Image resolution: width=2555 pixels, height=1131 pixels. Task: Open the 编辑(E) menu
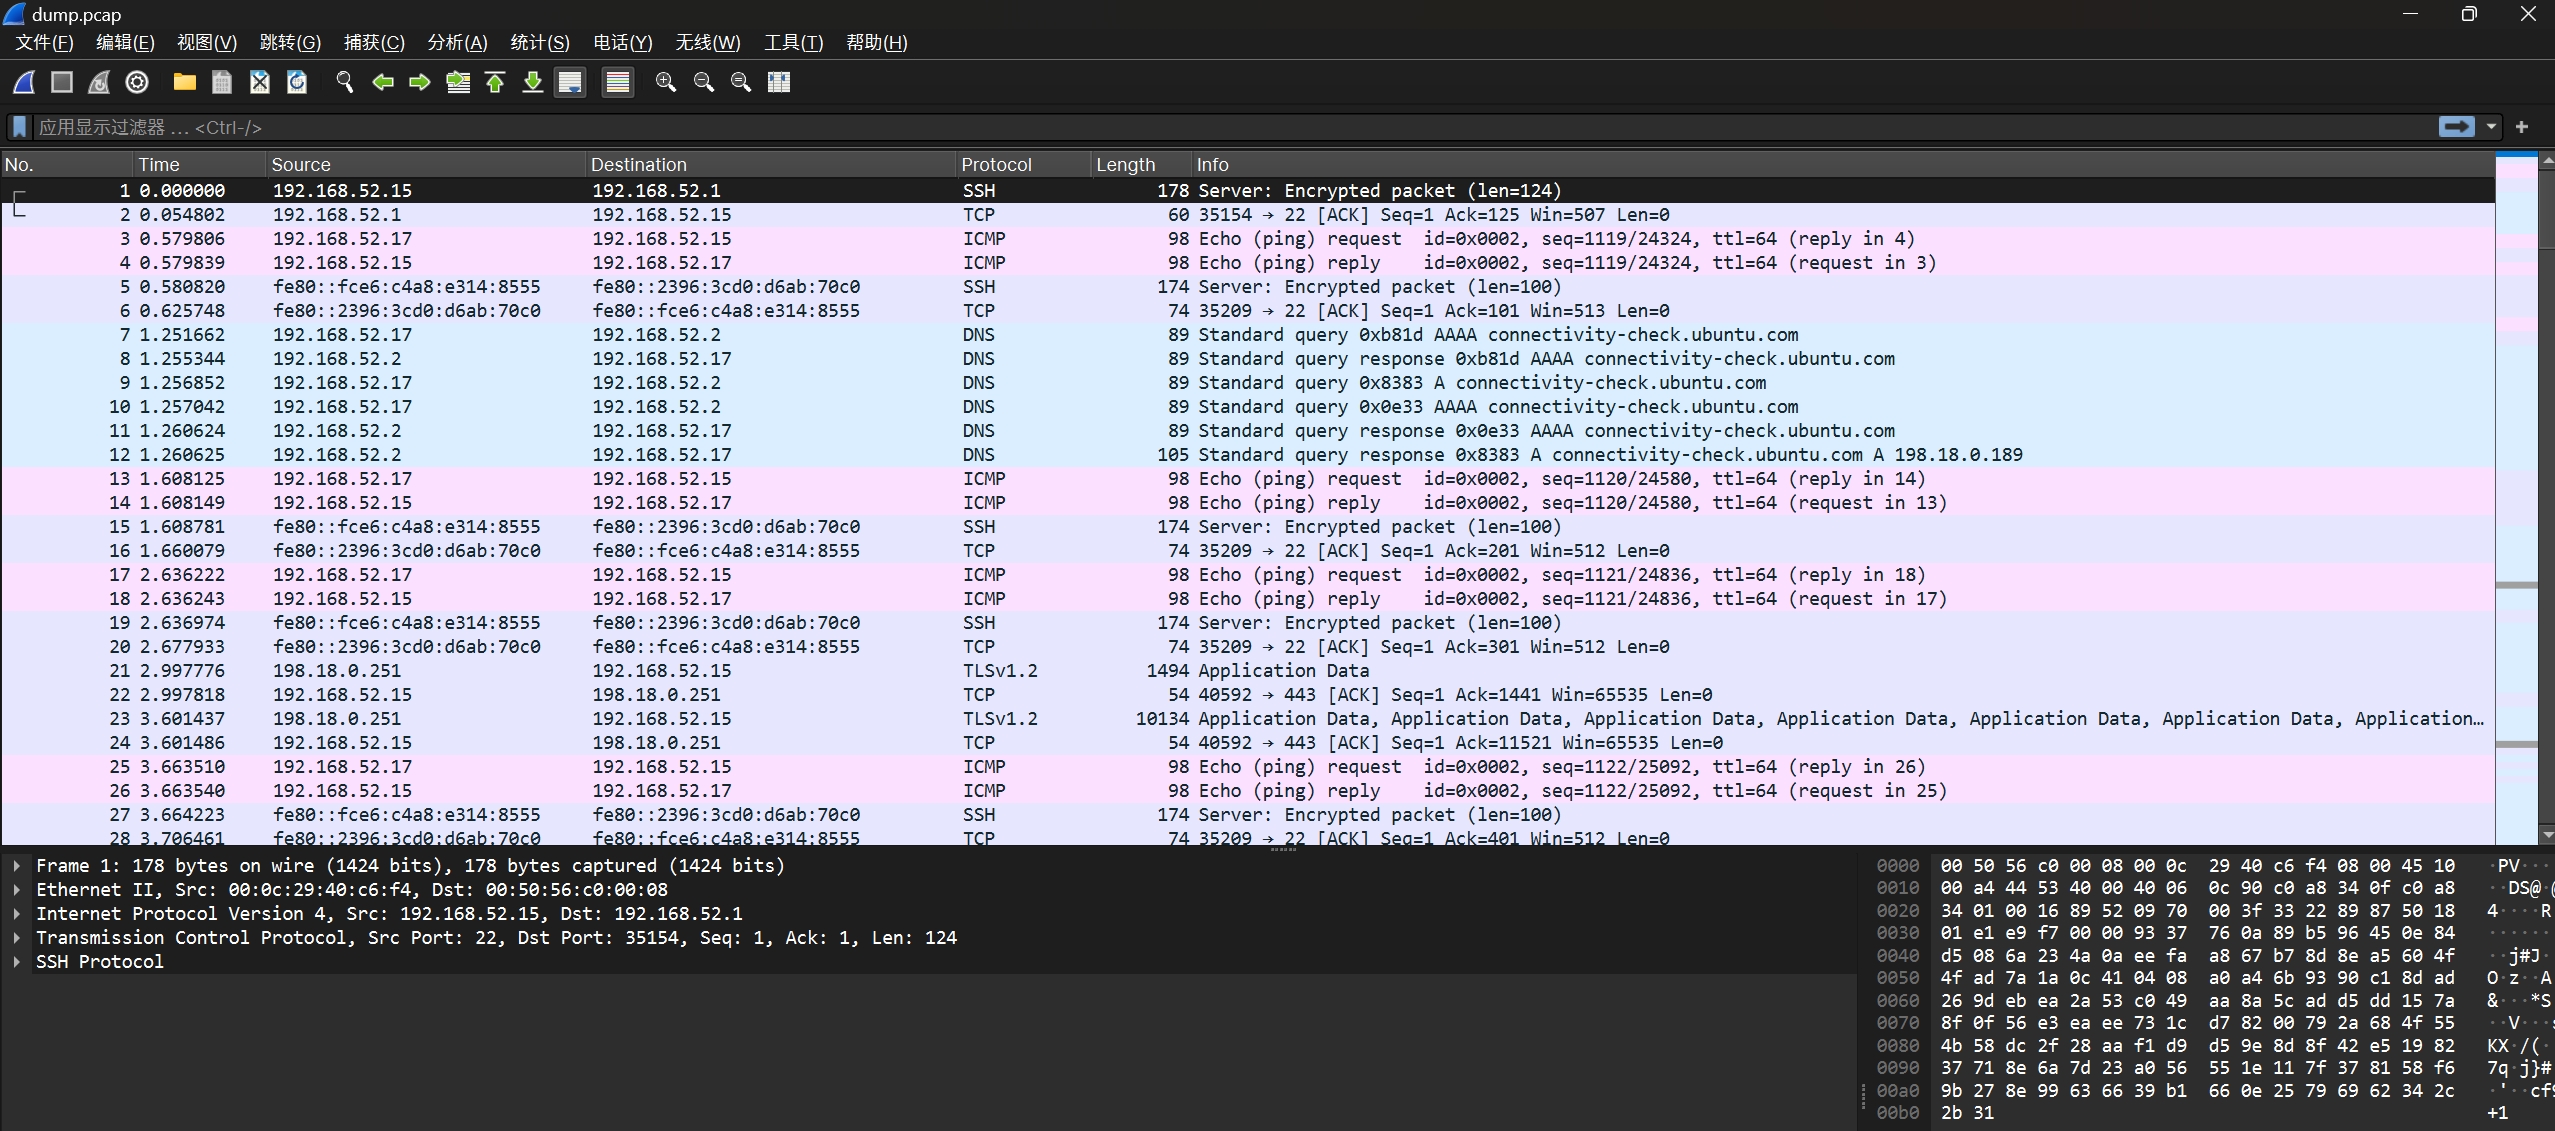125,42
